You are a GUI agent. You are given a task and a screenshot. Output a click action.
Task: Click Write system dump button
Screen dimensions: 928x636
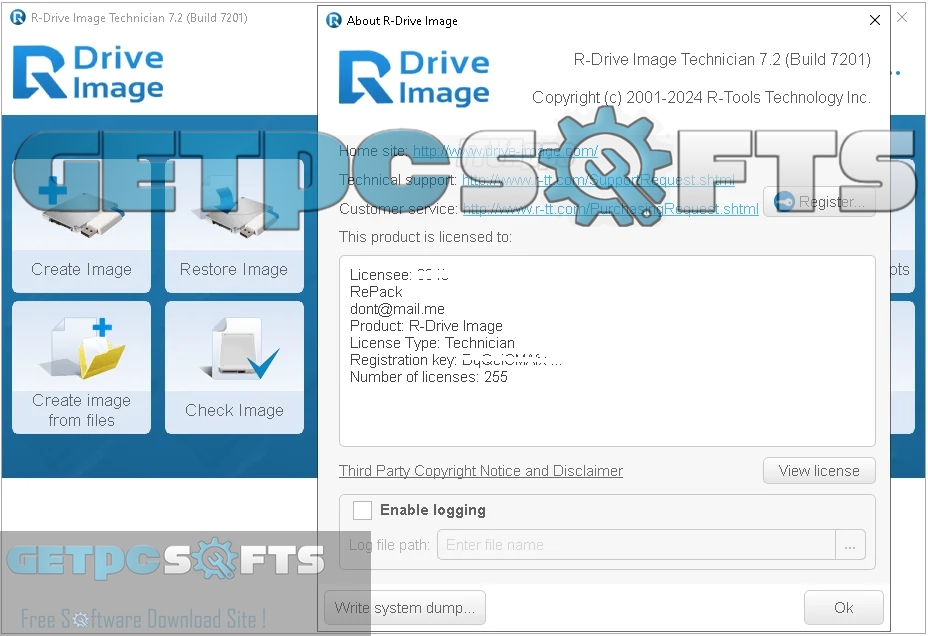click(x=405, y=608)
